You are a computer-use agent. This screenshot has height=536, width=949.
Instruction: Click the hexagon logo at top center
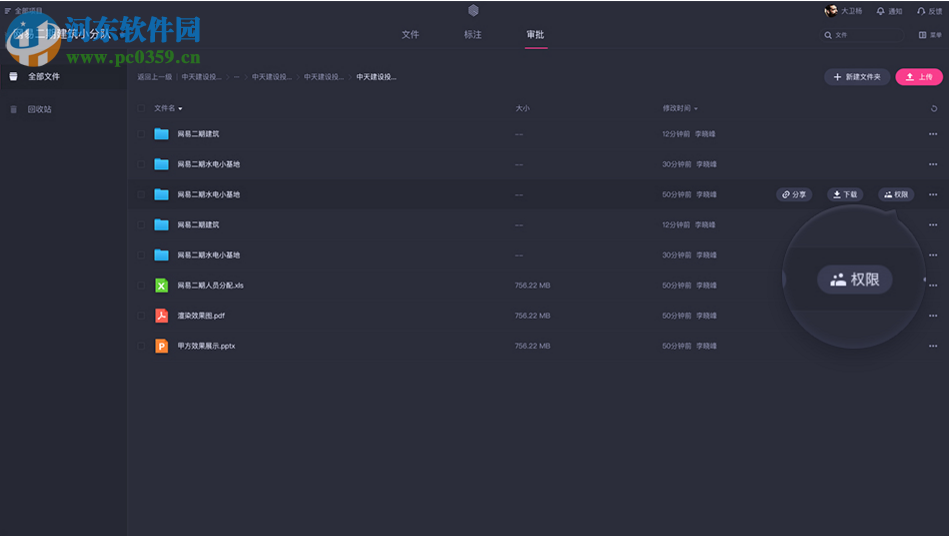(473, 10)
